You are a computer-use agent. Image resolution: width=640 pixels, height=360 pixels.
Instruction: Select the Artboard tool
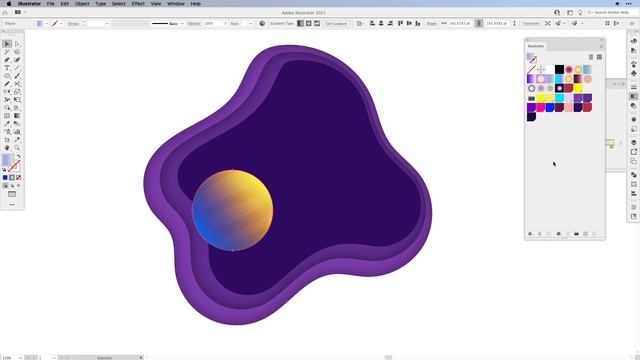click(7, 140)
